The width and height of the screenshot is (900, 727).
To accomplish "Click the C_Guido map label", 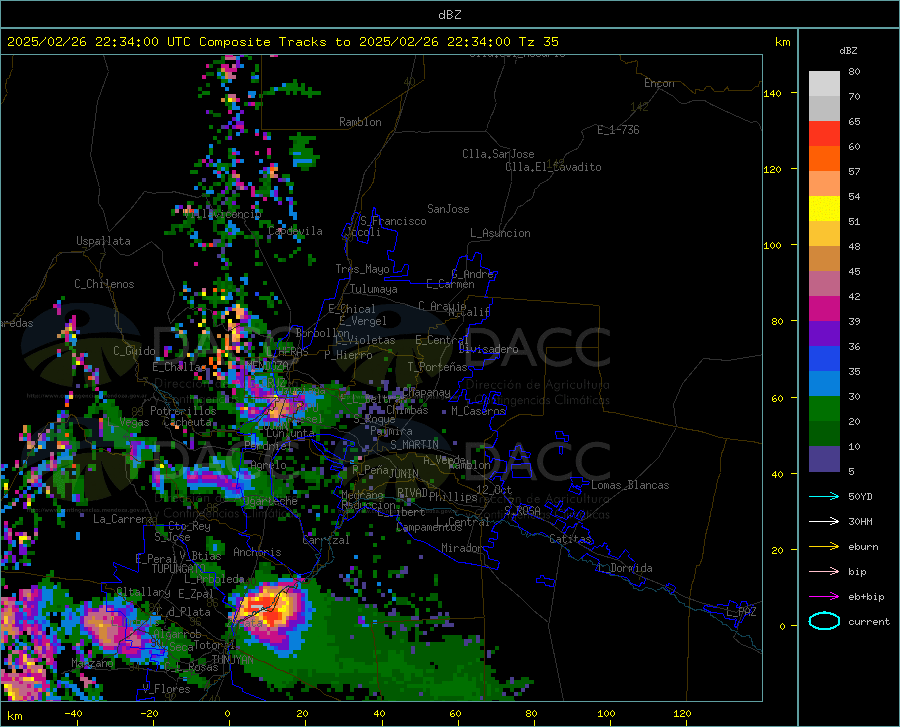I will coord(134,351).
